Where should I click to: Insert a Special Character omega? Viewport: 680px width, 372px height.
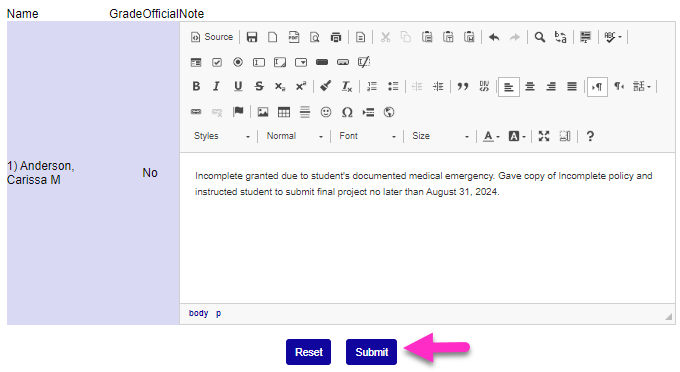347,112
